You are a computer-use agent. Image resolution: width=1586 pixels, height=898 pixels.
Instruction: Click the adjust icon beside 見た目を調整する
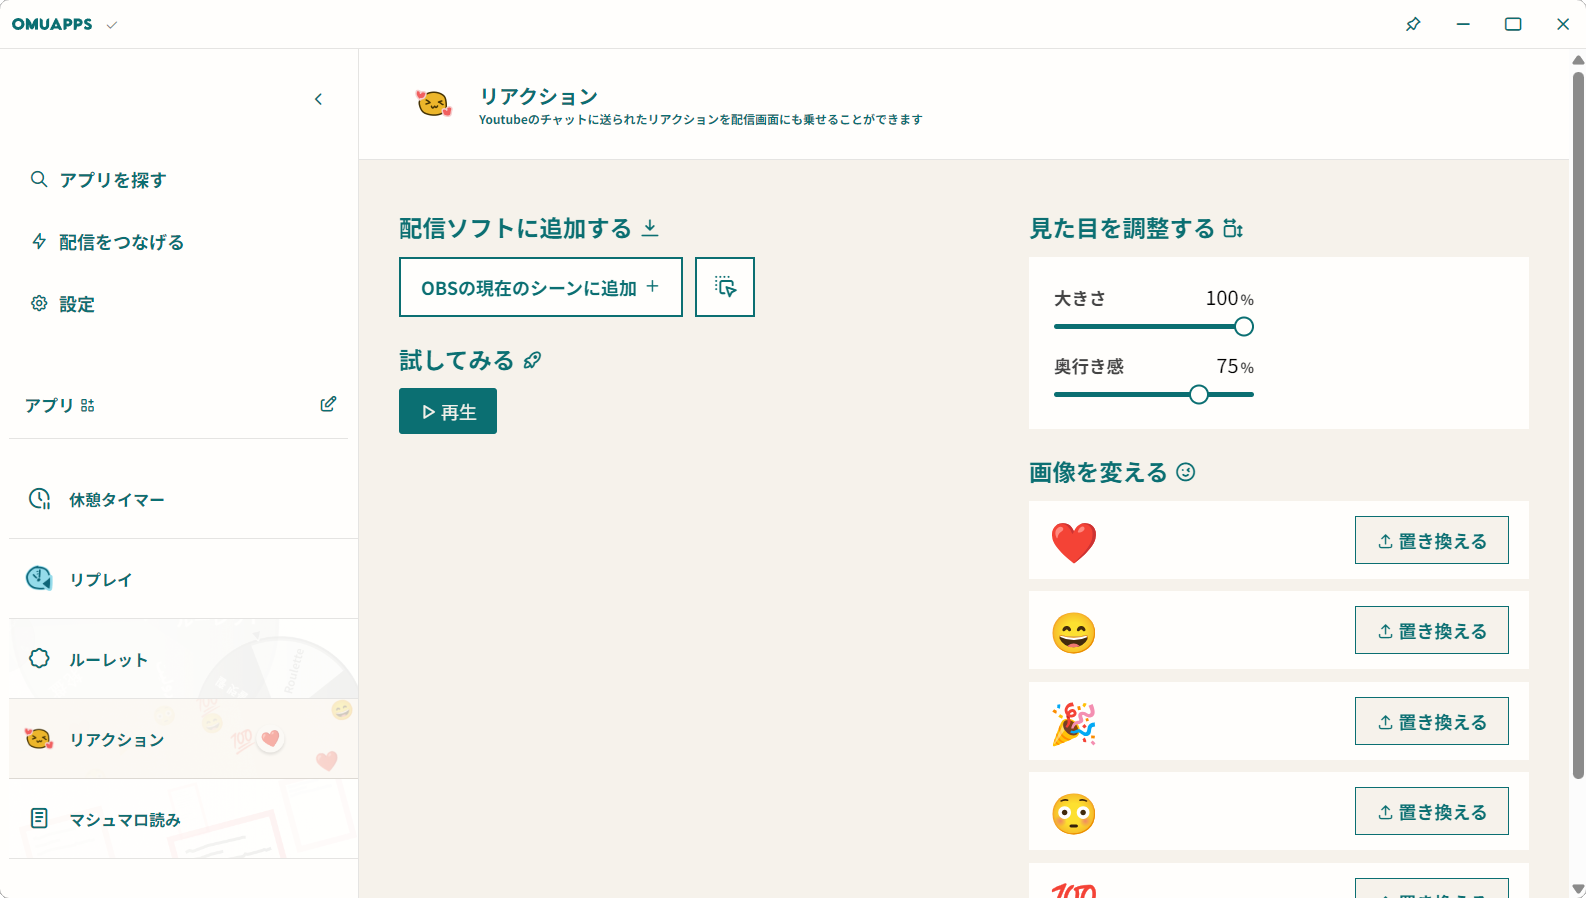(1233, 229)
